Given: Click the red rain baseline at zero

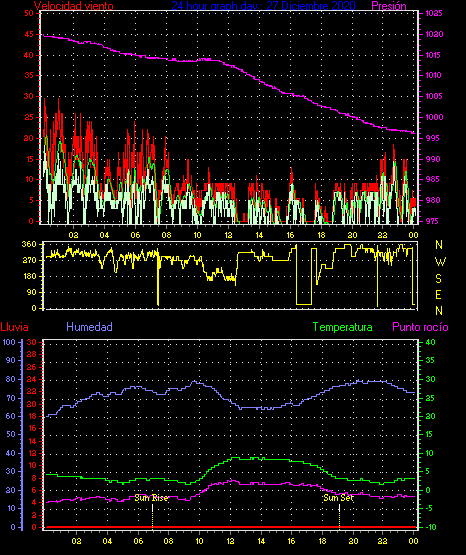Looking at the screenshot, I should pos(230,527).
